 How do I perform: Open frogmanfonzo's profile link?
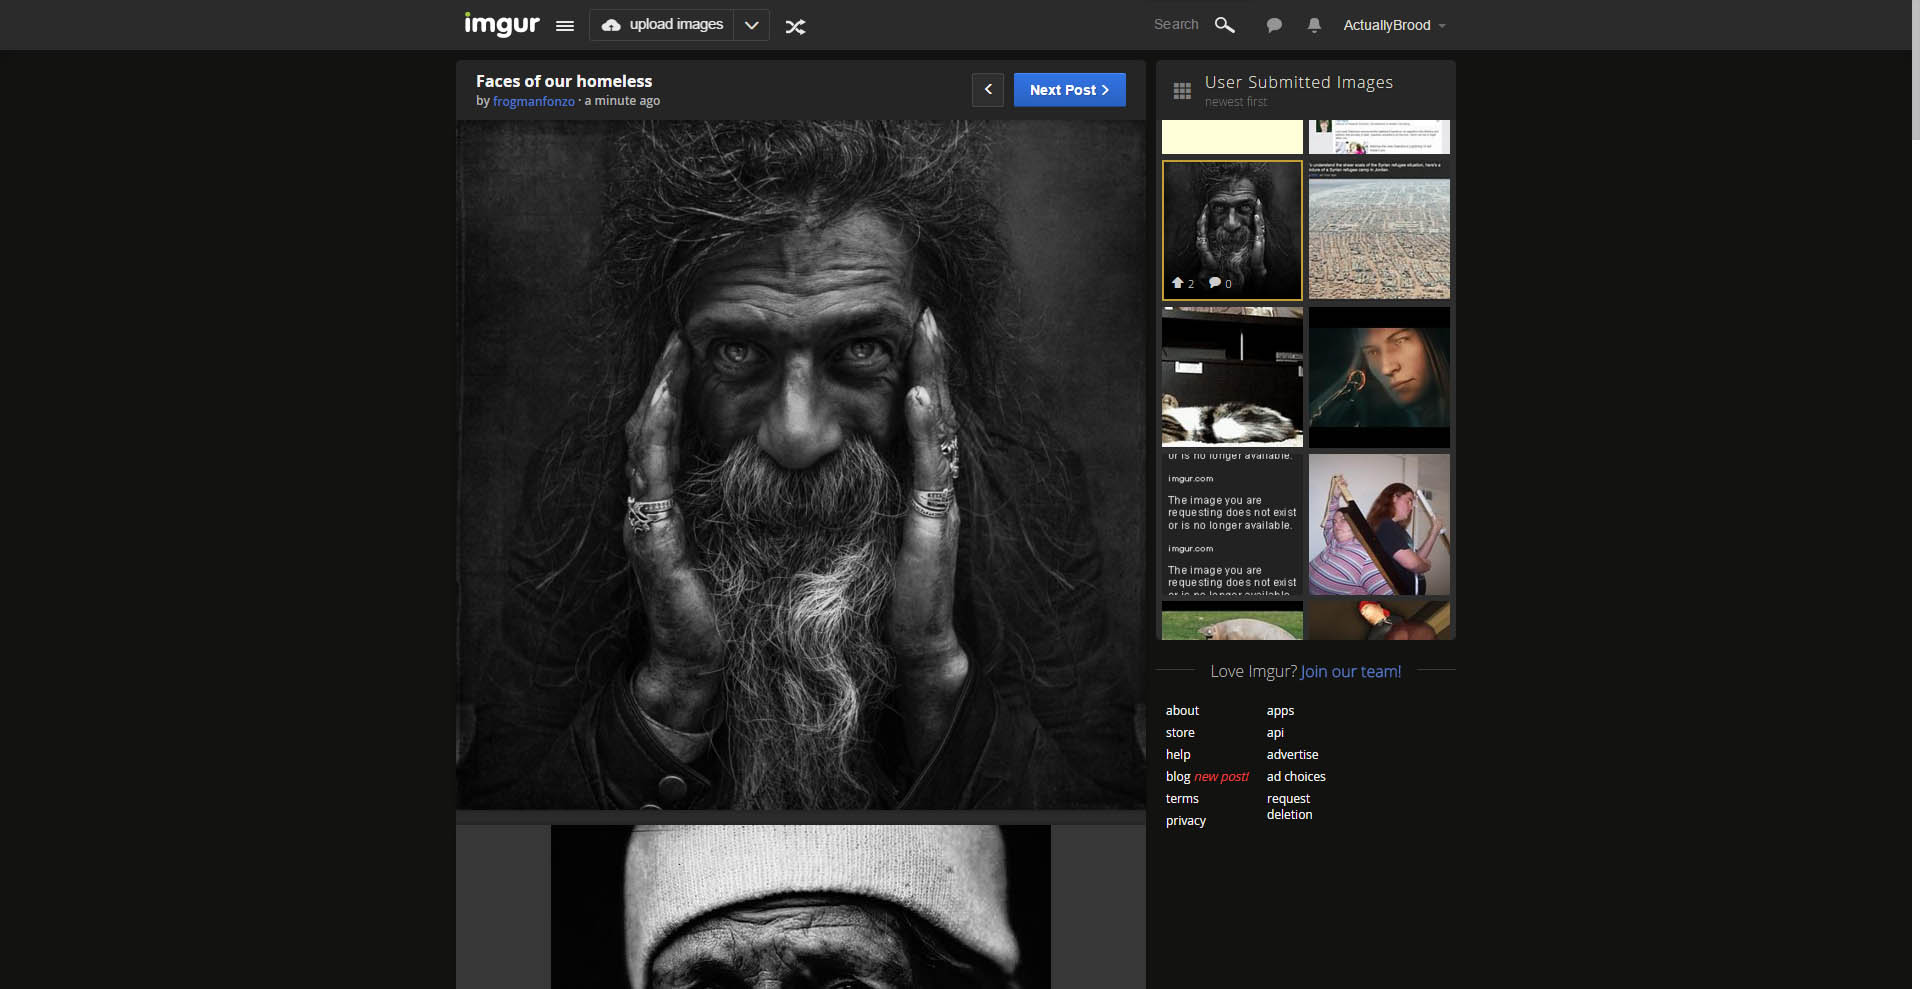(x=533, y=101)
